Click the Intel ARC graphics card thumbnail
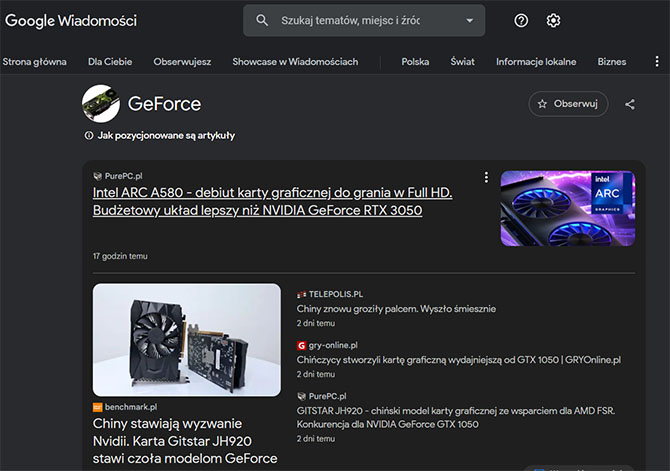670x471 pixels. [568, 208]
